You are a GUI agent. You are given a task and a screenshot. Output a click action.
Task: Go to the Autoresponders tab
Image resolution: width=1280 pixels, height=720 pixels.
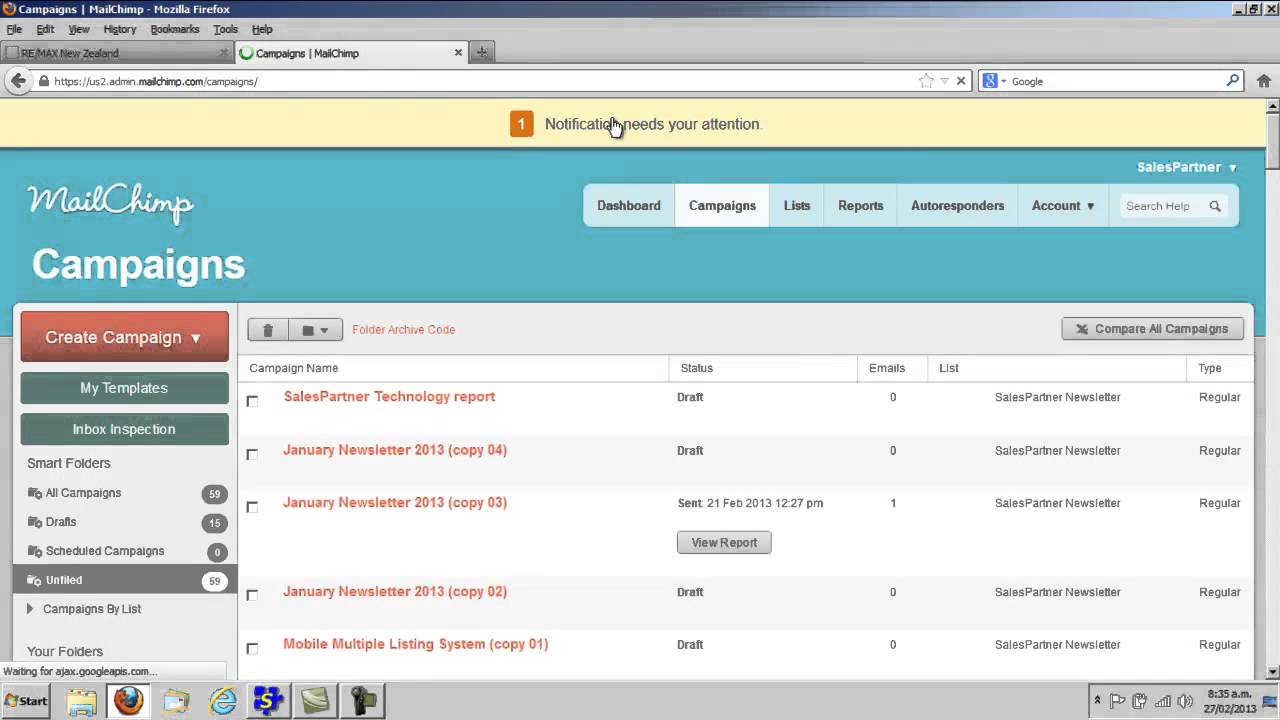coord(958,206)
